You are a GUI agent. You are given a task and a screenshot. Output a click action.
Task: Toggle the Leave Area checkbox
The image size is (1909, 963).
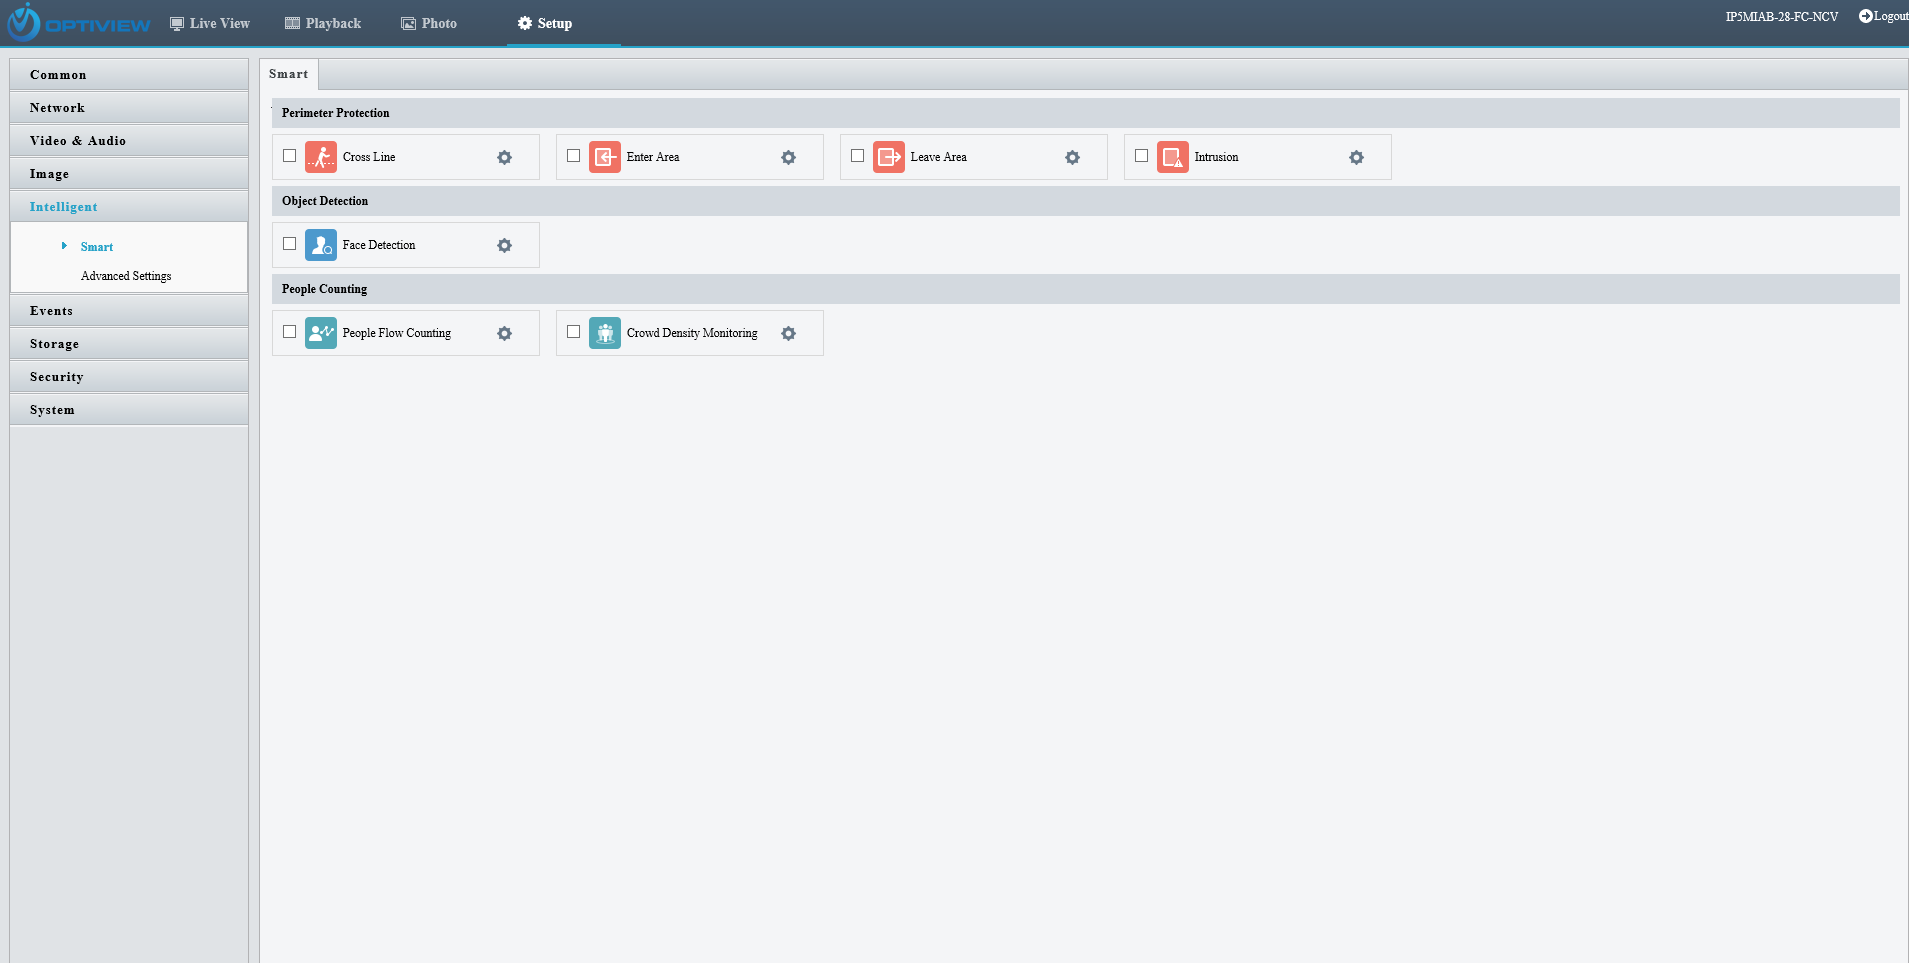tap(858, 156)
